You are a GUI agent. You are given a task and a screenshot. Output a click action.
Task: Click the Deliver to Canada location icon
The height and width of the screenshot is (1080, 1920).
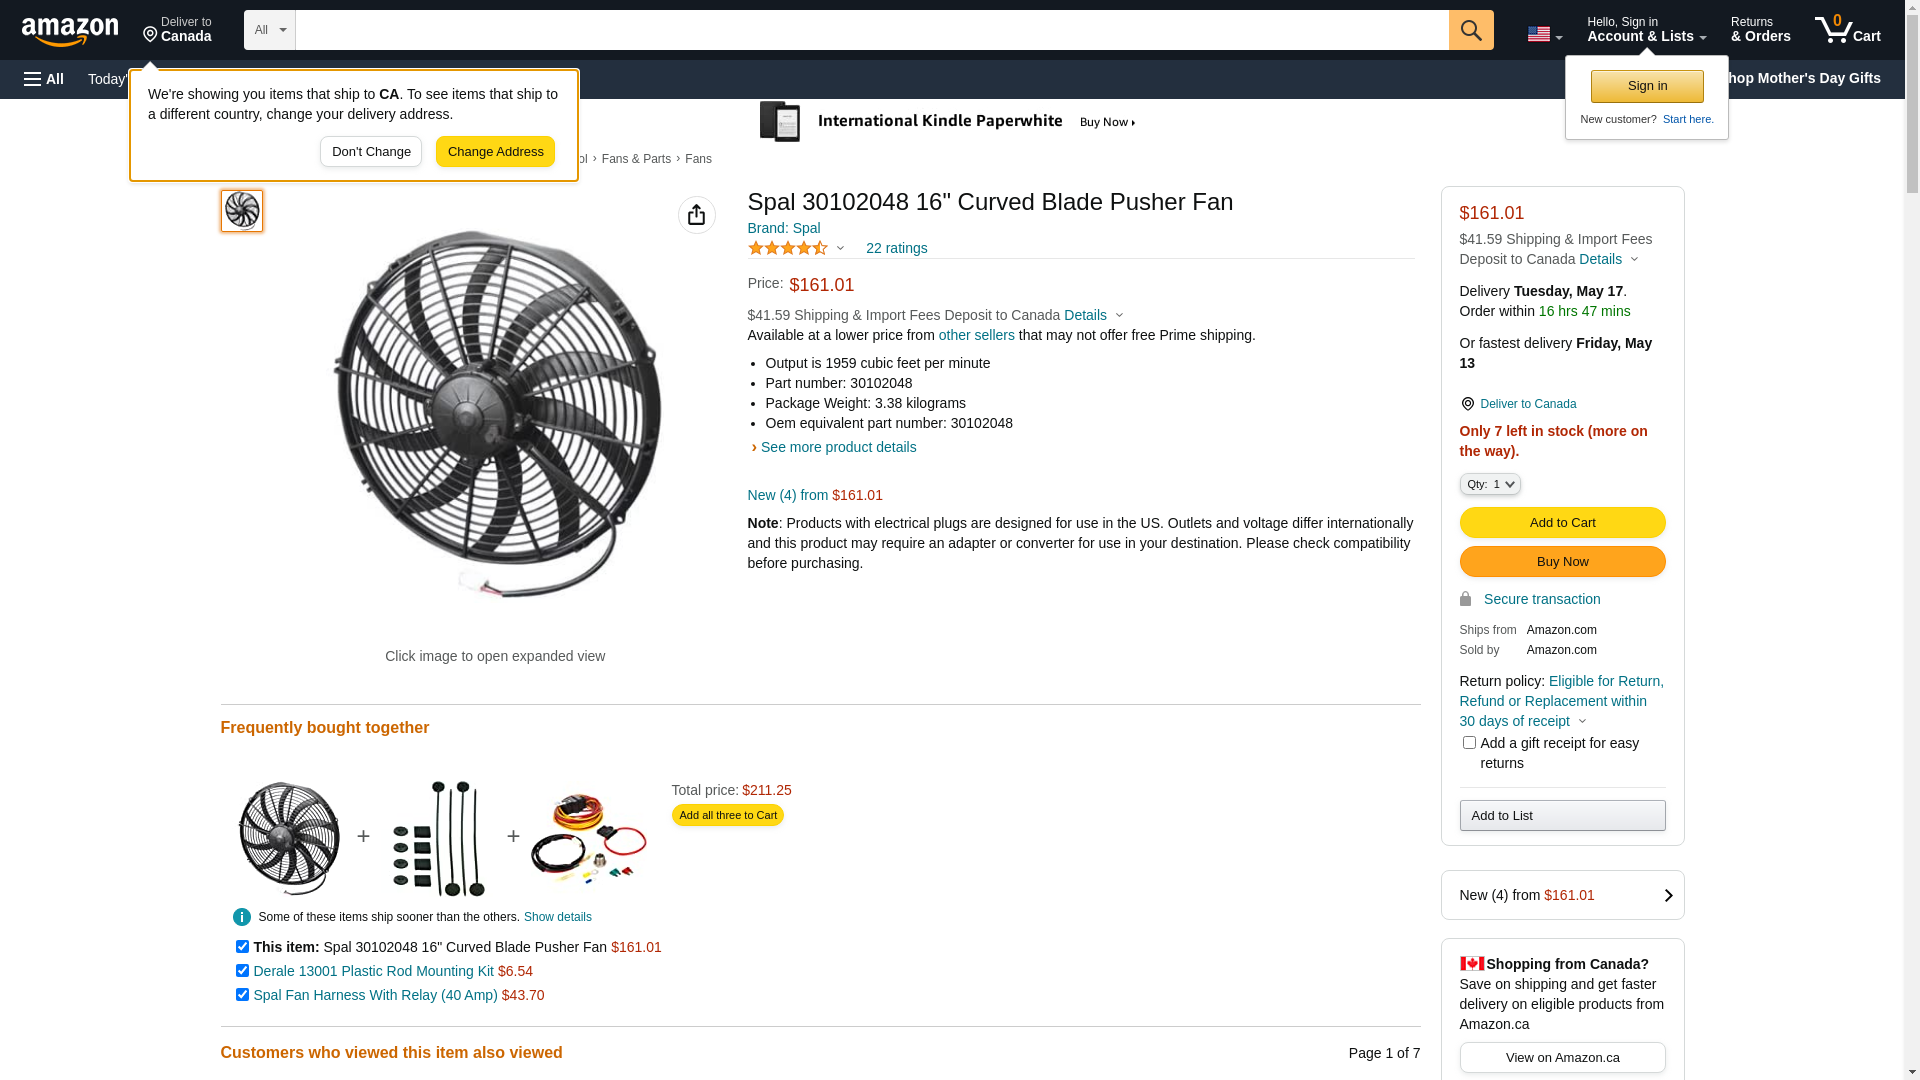1467,404
